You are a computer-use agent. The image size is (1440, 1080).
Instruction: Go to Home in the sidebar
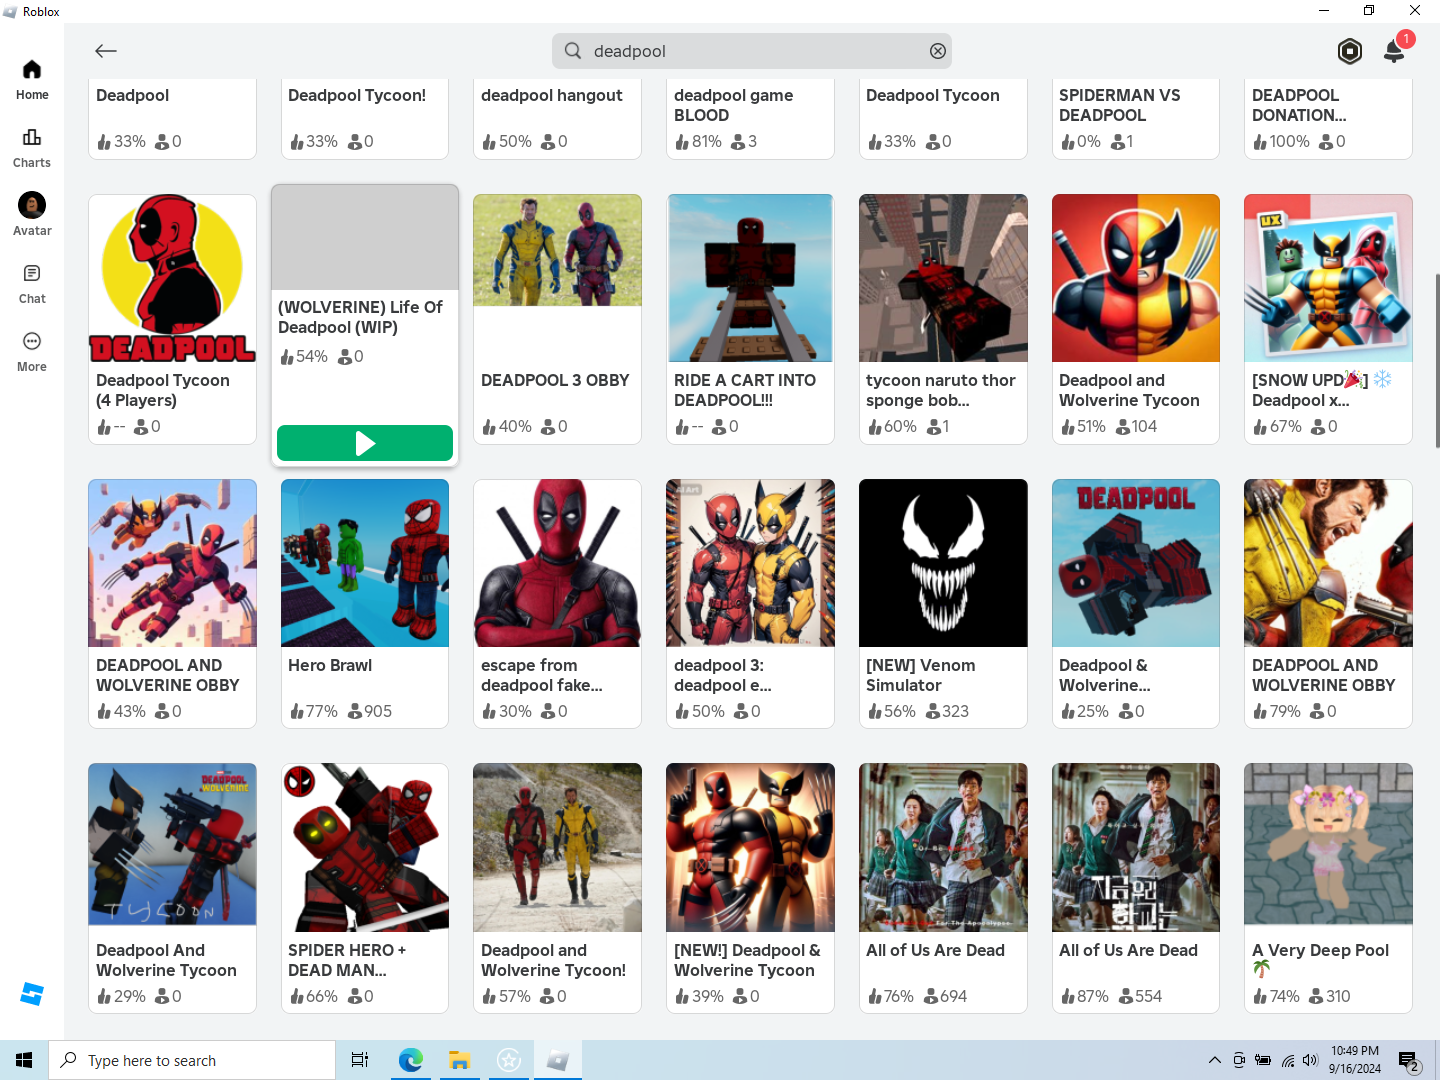click(32, 80)
